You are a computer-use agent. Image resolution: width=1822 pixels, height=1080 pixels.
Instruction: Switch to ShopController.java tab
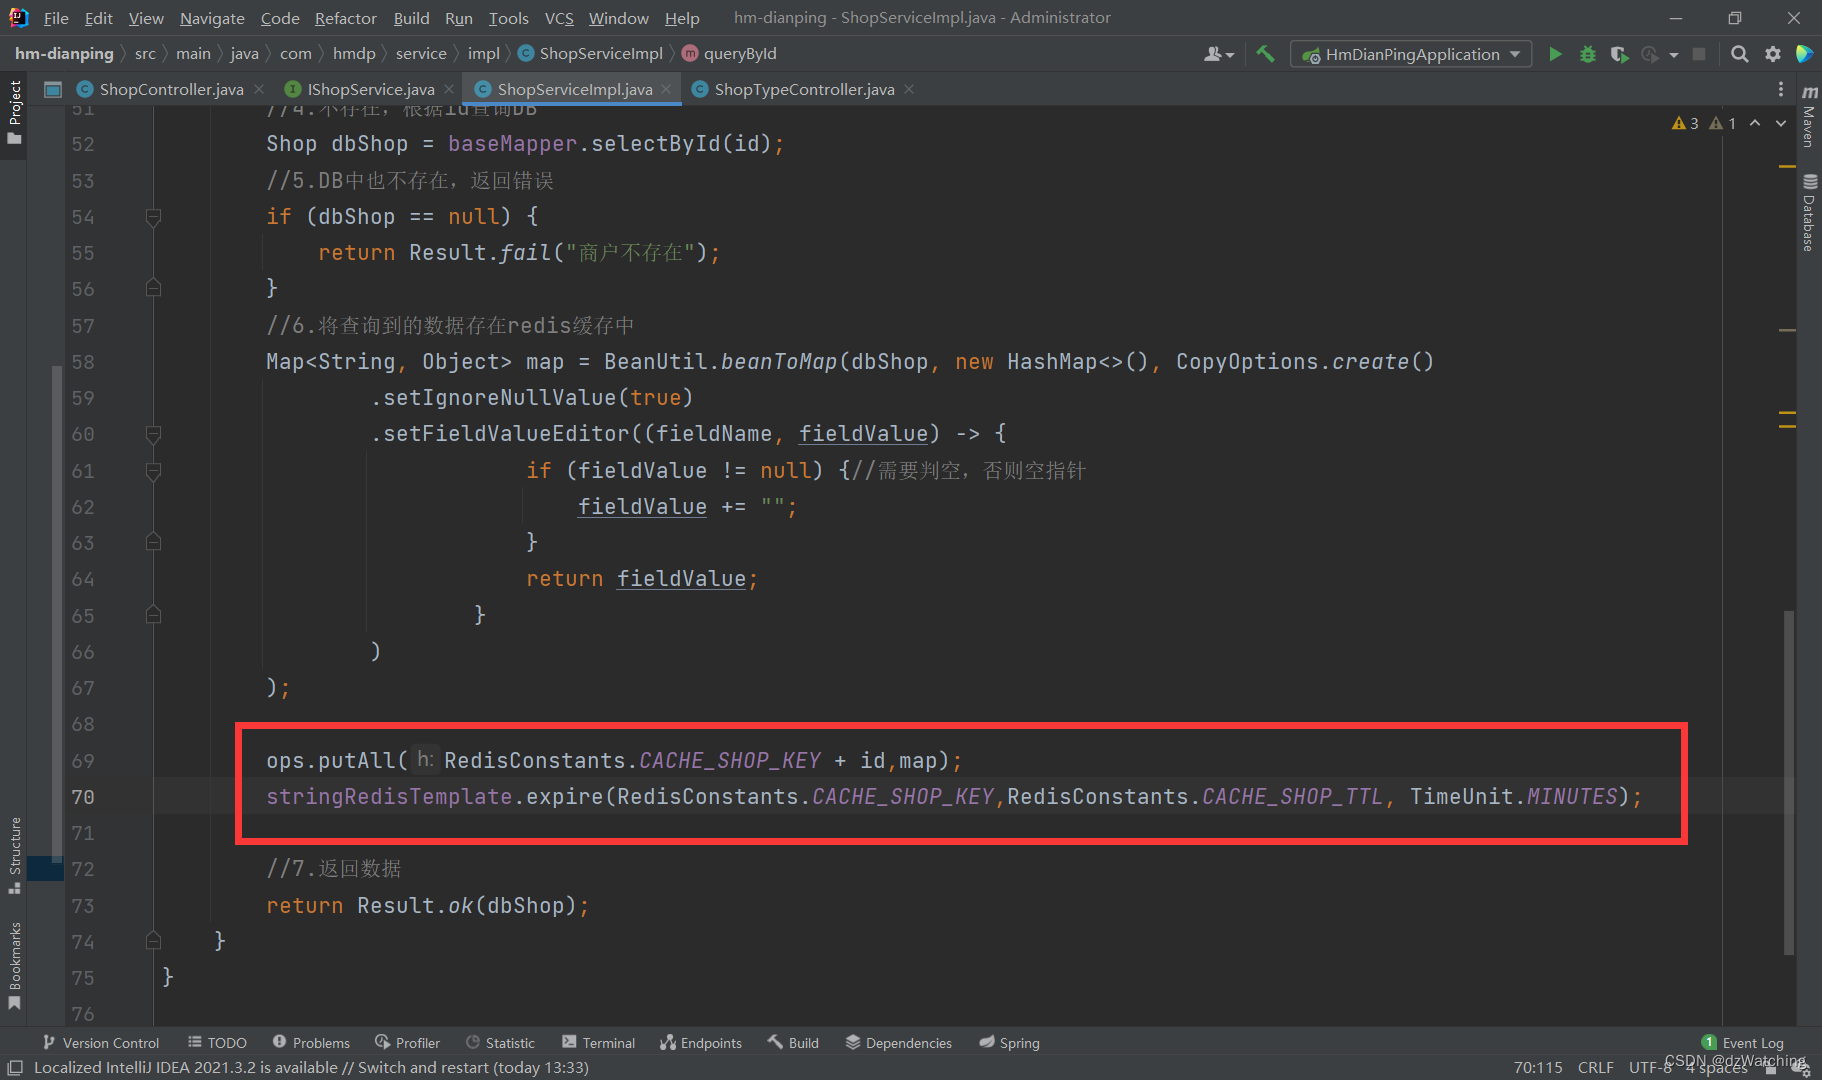point(171,89)
